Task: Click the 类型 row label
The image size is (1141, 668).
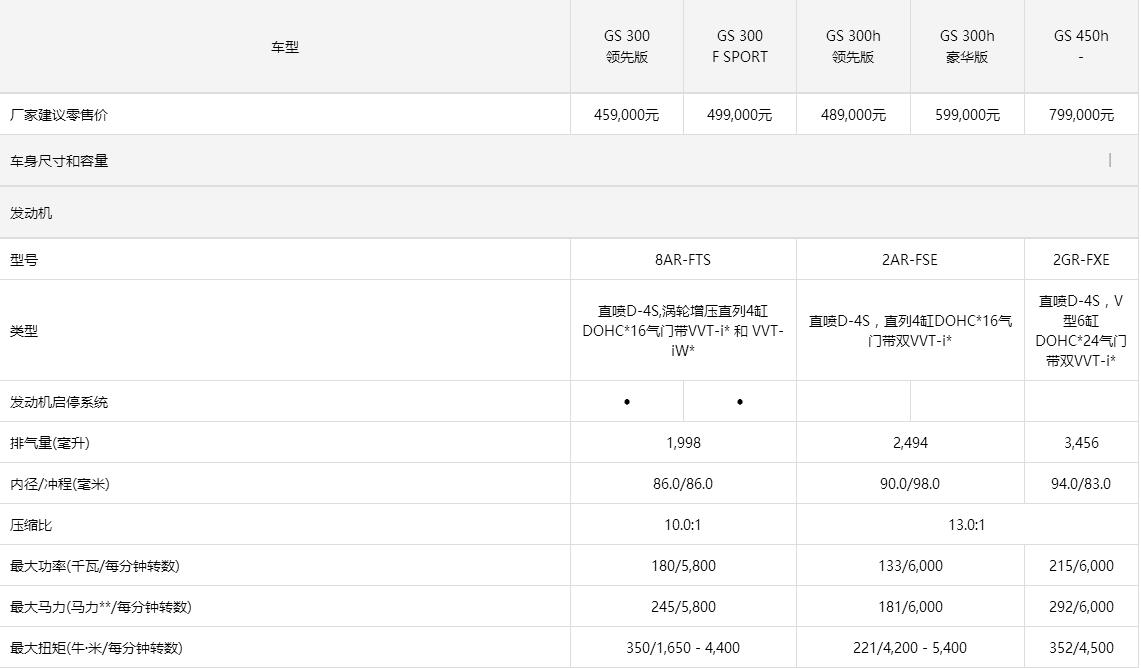Action: point(24,331)
